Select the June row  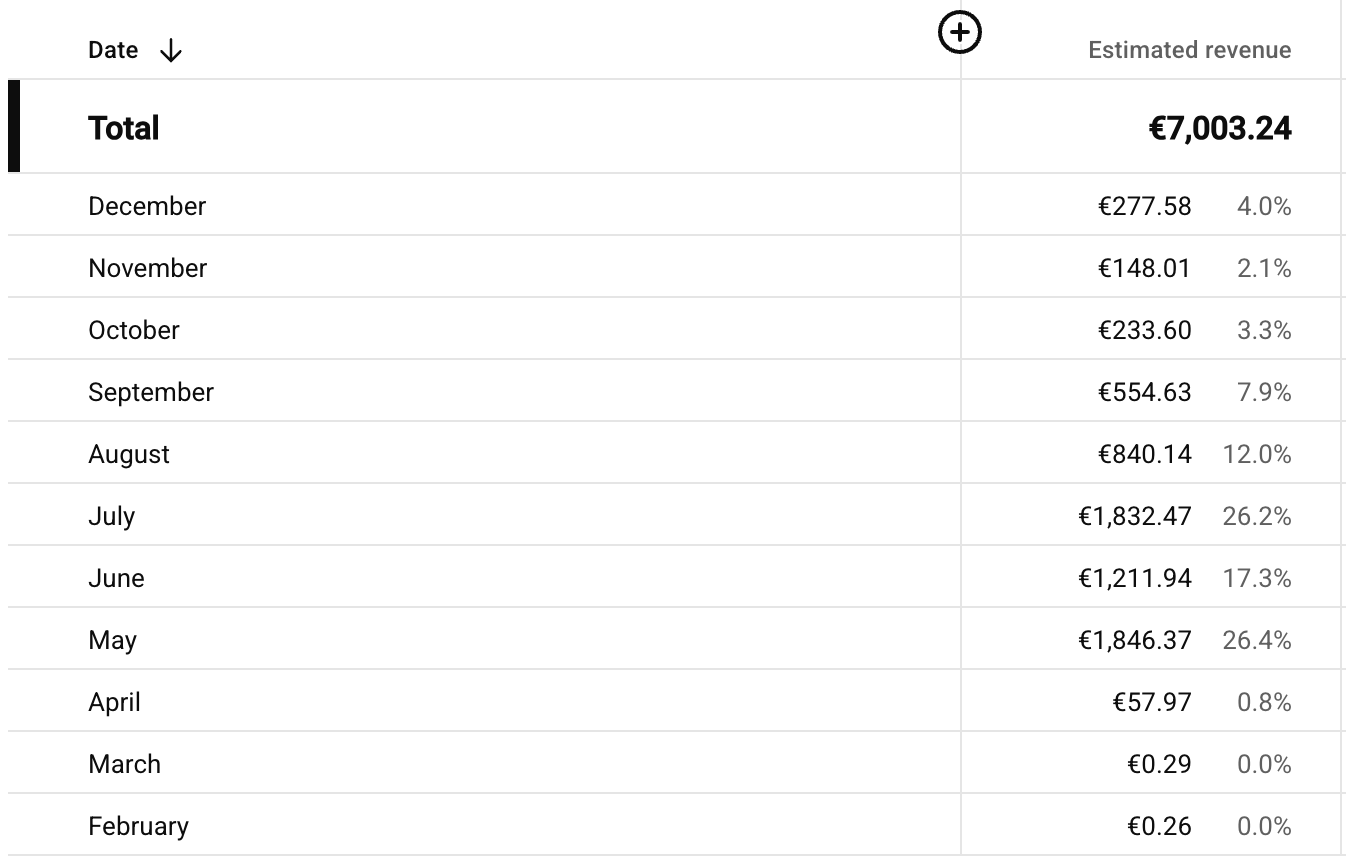pyautogui.click(x=116, y=578)
